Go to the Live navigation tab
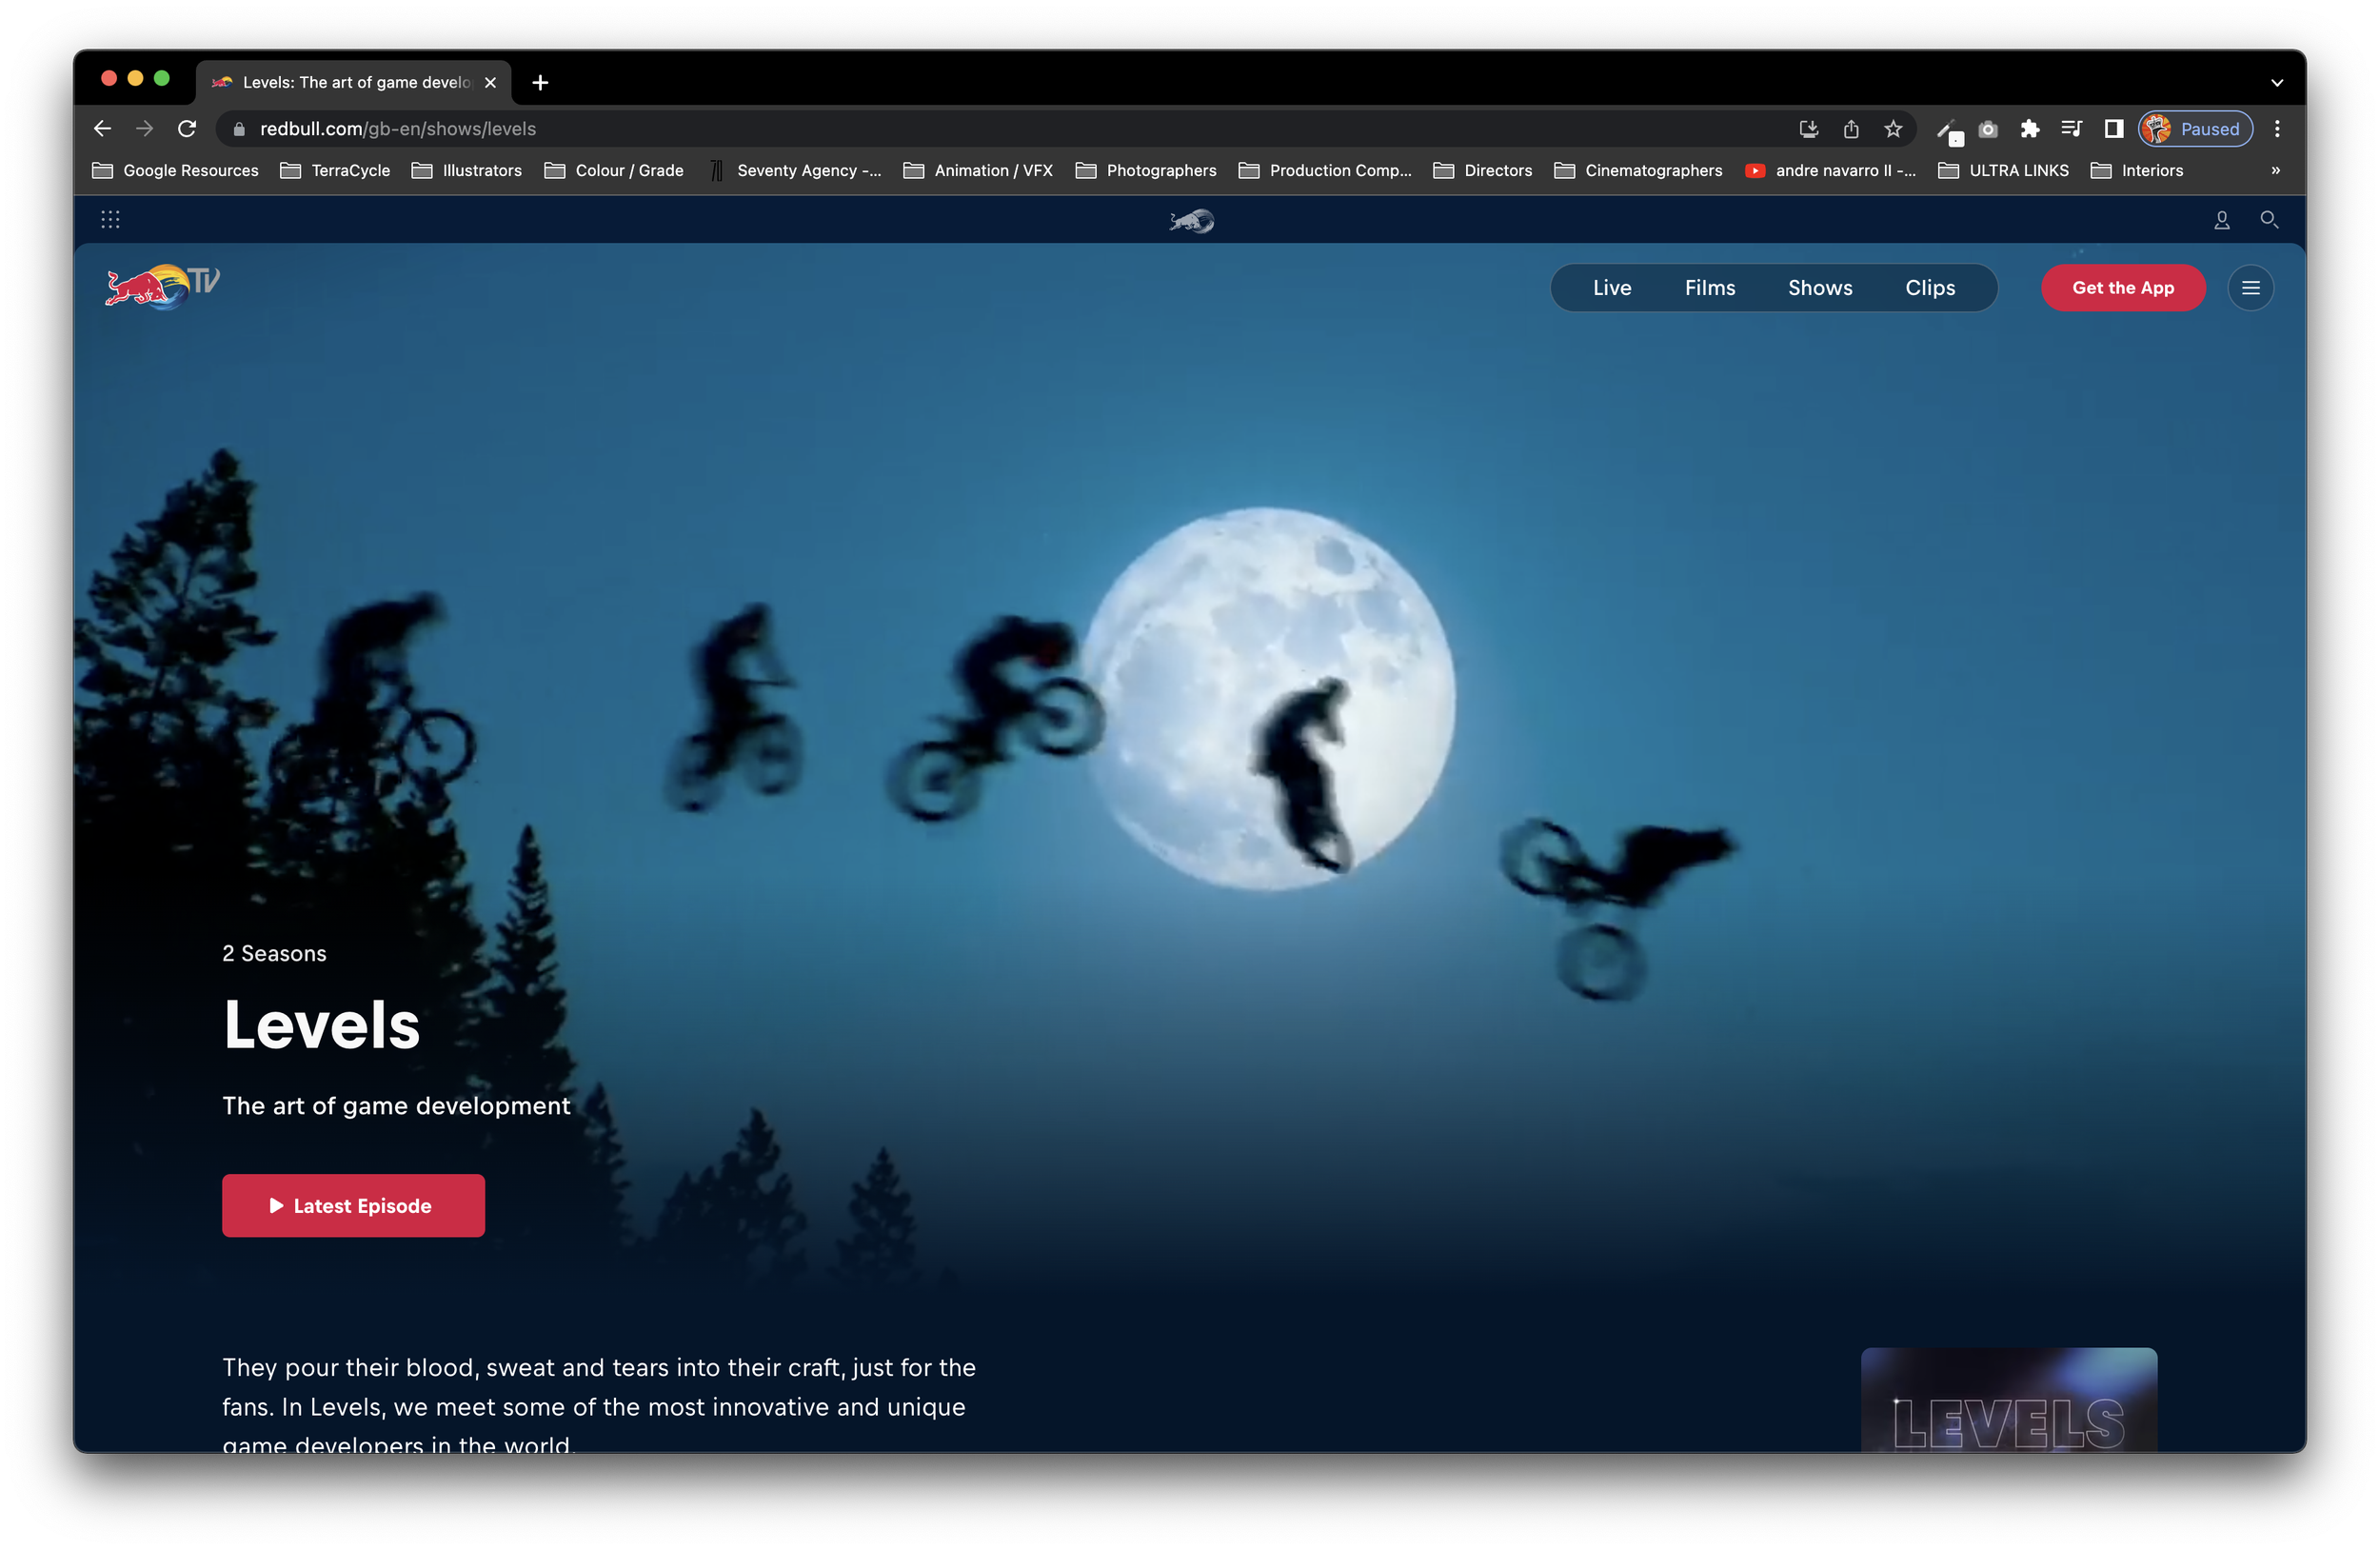Screen dimensions: 2380x1550 (1611, 288)
